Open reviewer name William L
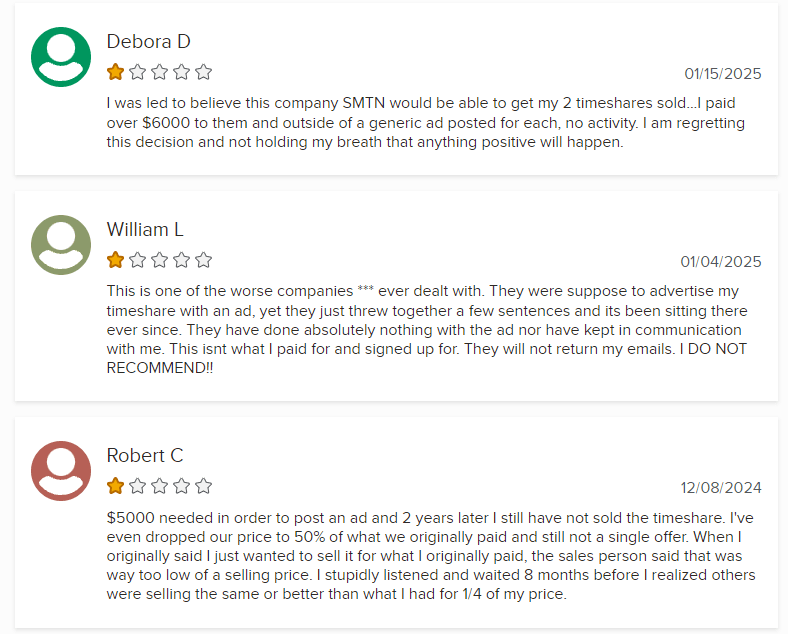The image size is (788, 634). click(145, 230)
